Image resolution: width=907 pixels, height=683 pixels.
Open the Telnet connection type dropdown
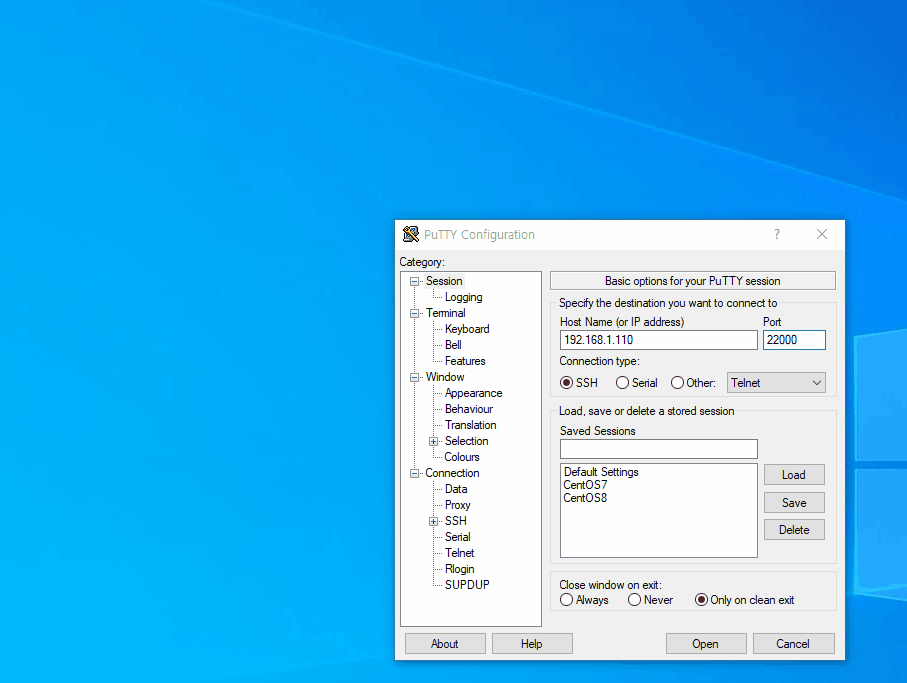[x=776, y=383]
